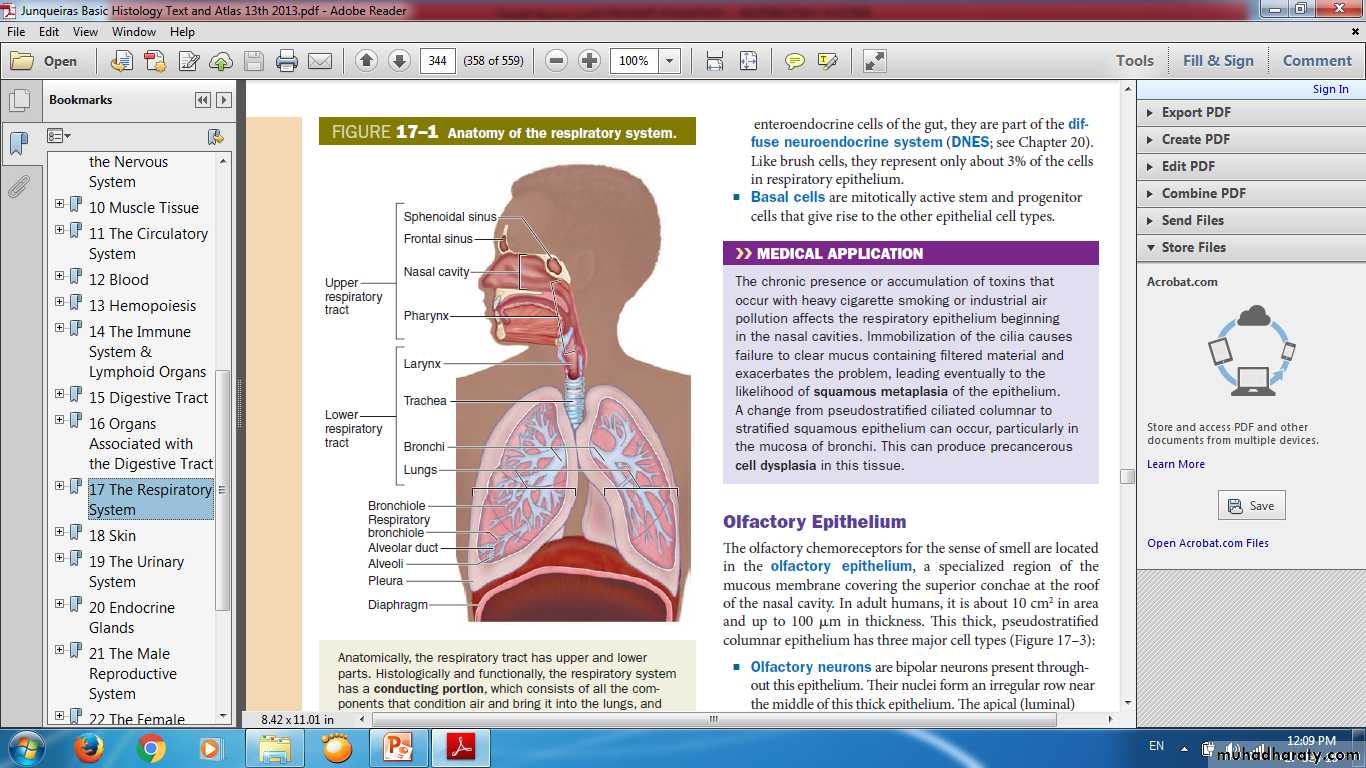Open Firefox from the taskbar
This screenshot has height=768, width=1366.
[x=90, y=748]
